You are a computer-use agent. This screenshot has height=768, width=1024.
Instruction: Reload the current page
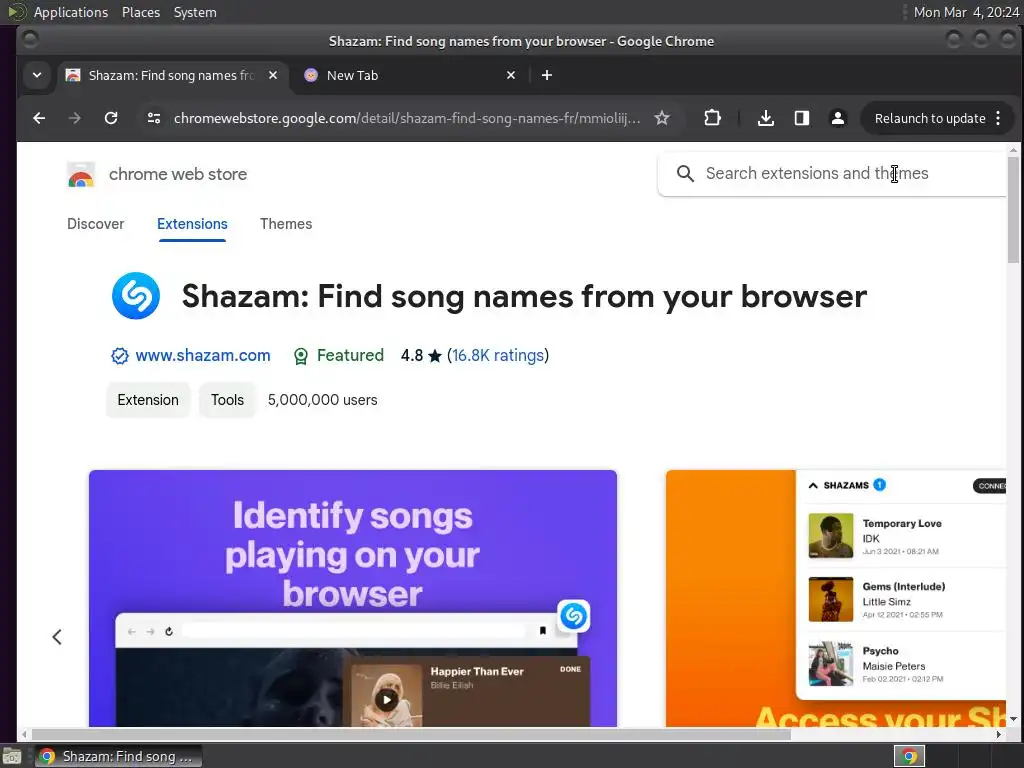click(x=111, y=118)
